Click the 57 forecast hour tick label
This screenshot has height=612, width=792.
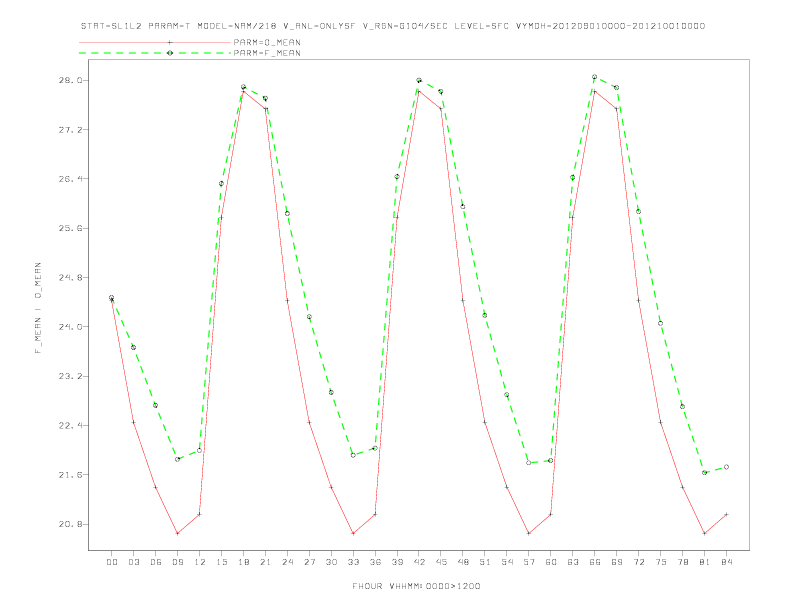pos(529,562)
